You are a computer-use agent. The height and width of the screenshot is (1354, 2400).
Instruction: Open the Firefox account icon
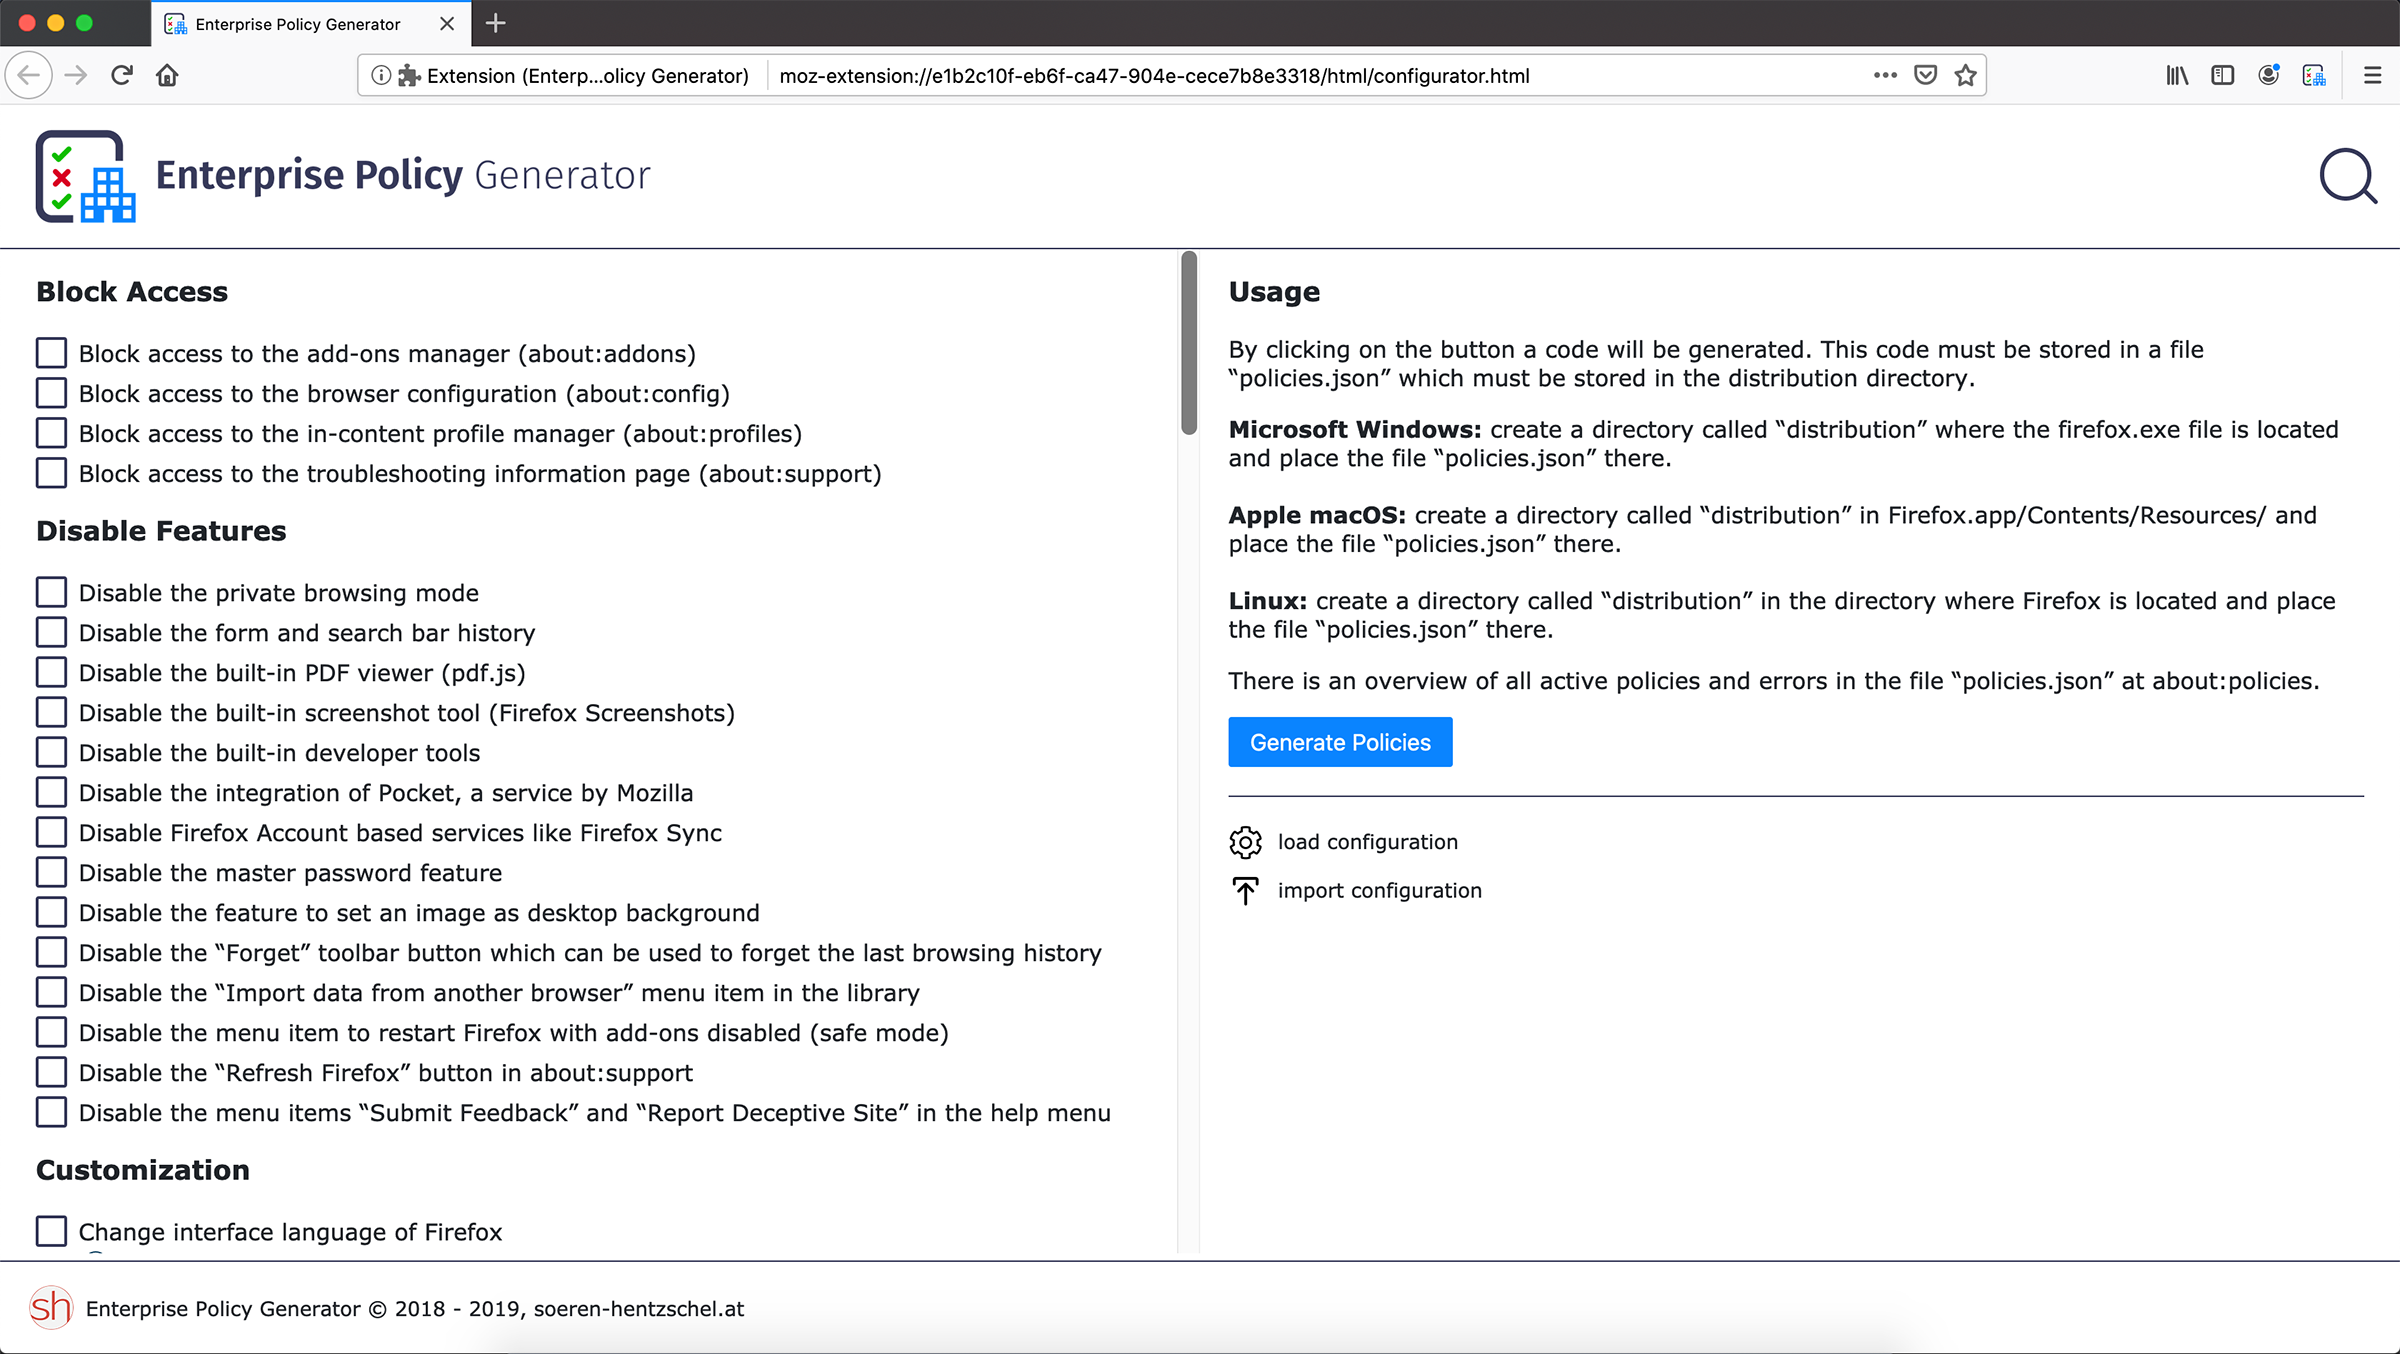coord(2268,75)
